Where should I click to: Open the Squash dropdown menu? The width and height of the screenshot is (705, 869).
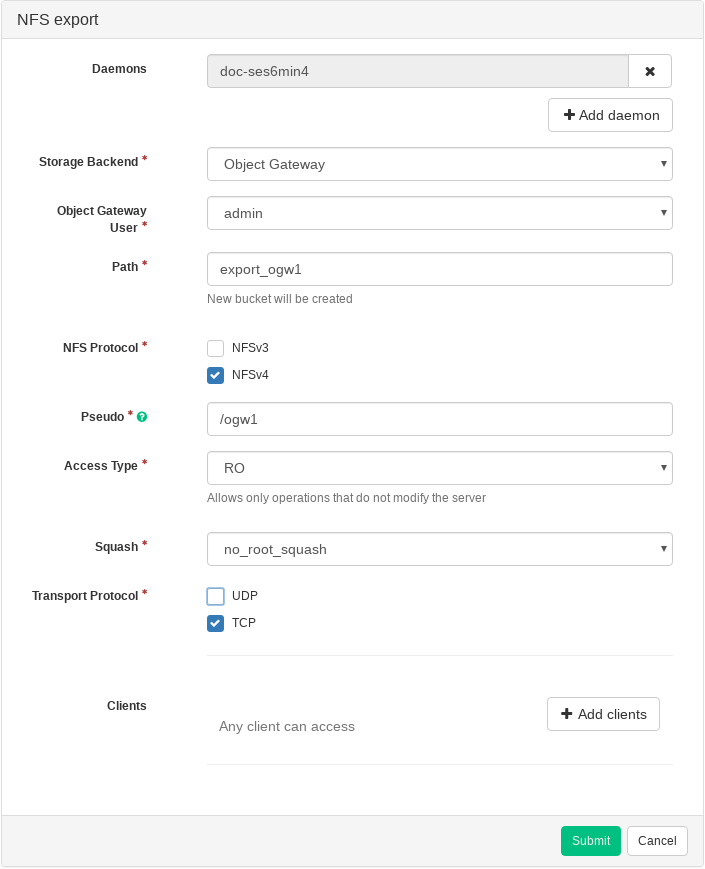click(x=439, y=549)
